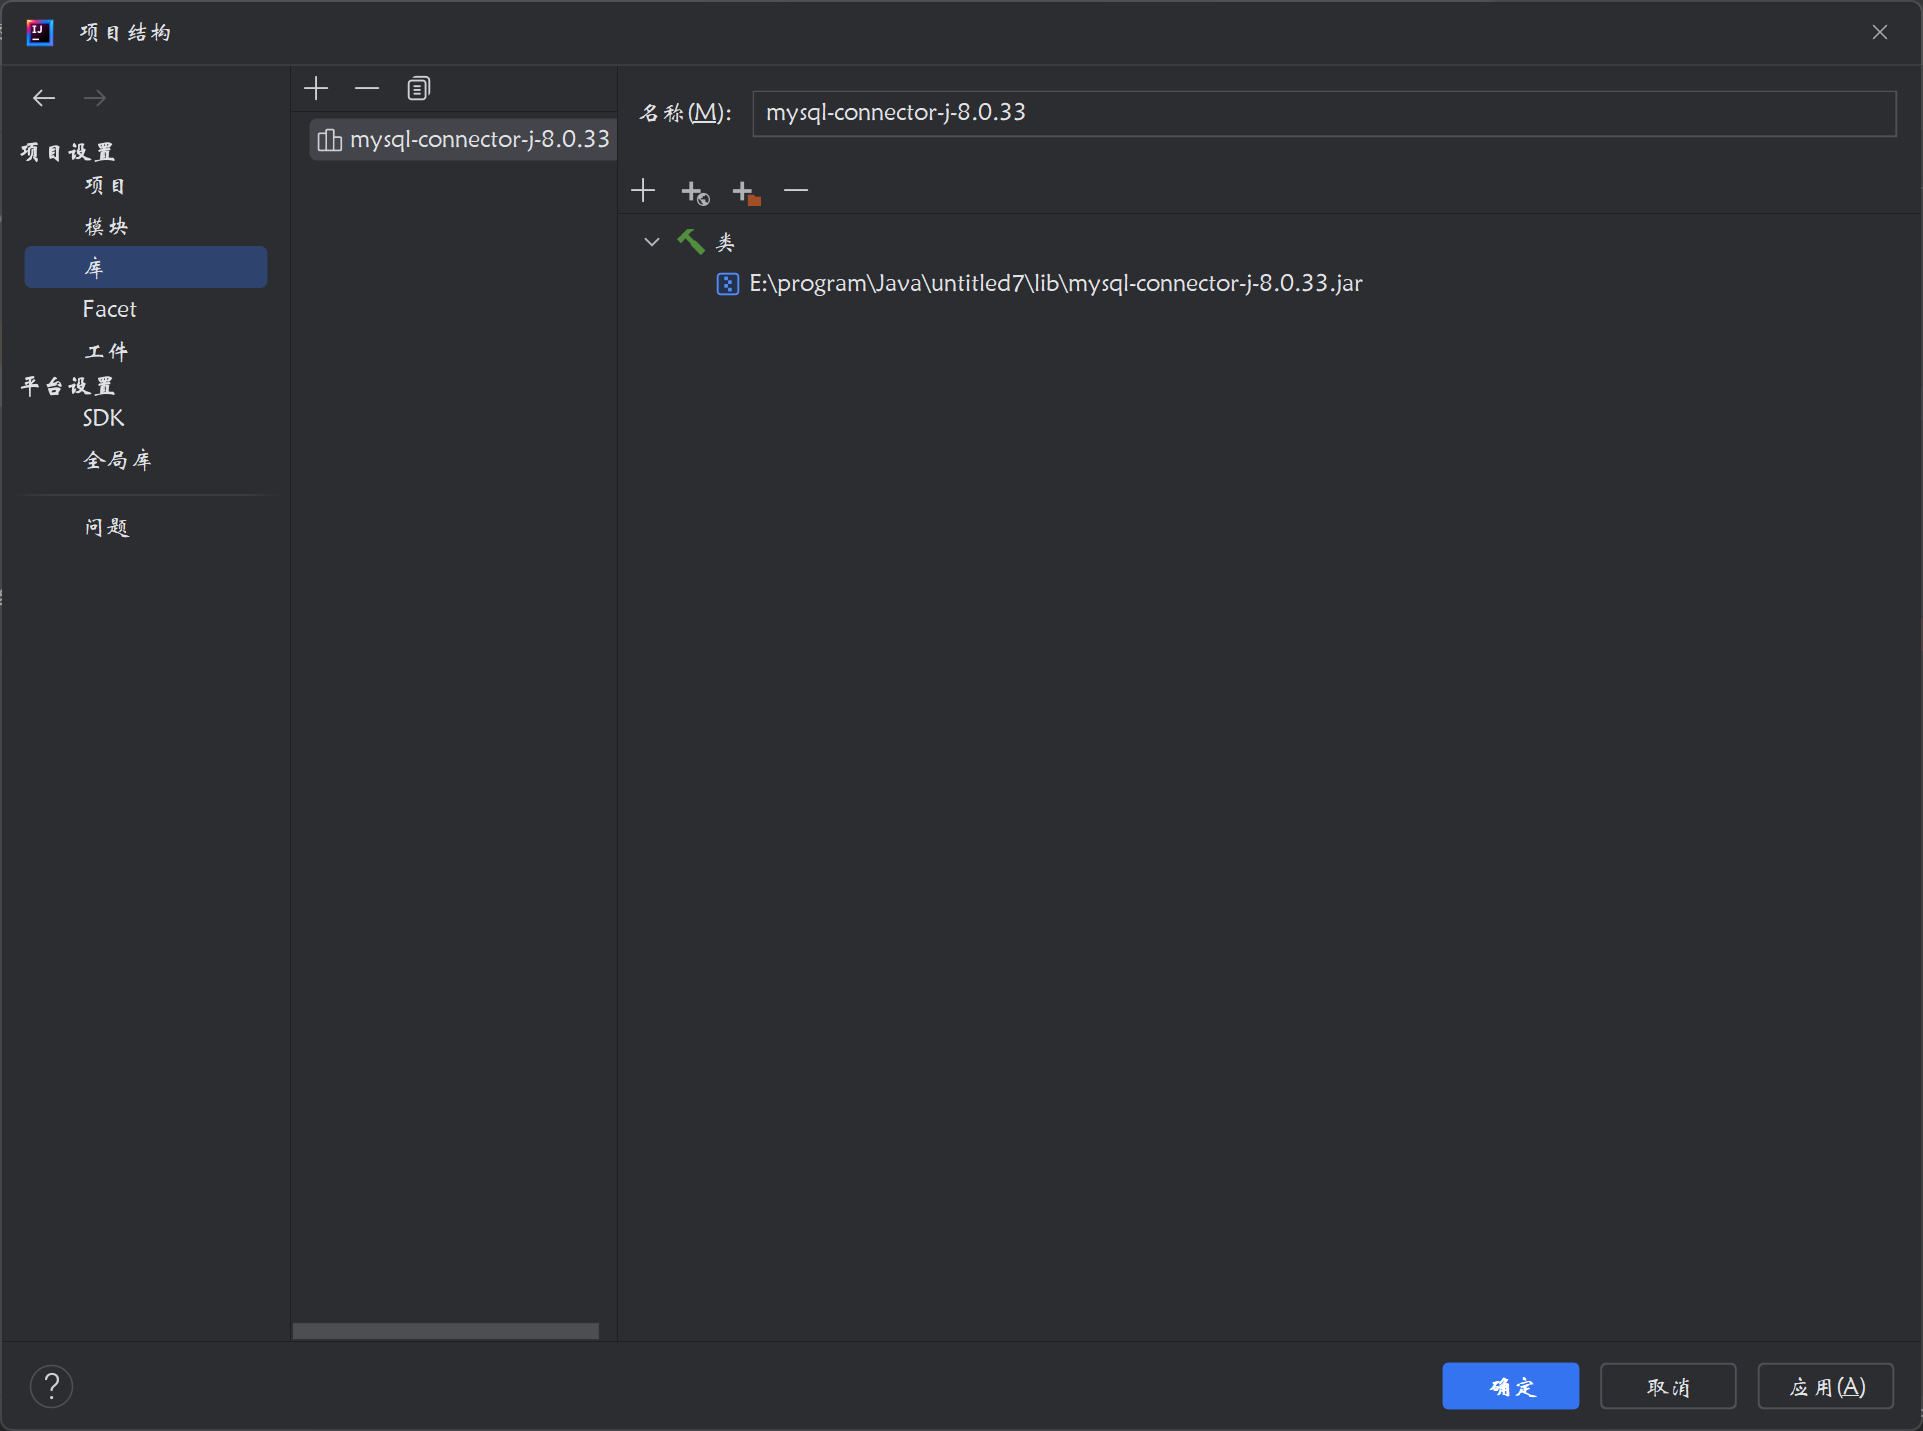
Task: Select the 库 settings page
Action: [x=145, y=267]
